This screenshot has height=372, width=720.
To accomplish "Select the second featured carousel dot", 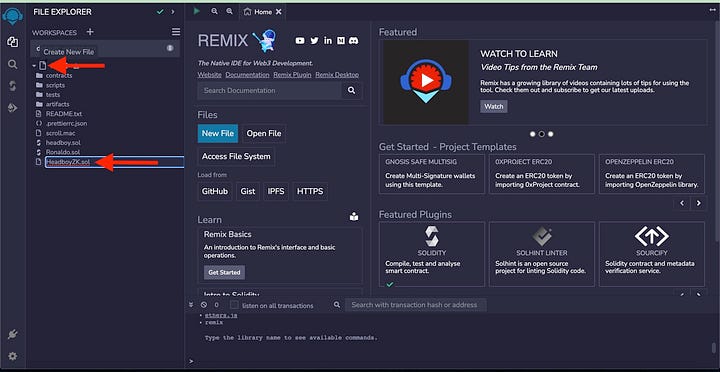I will click(x=542, y=134).
